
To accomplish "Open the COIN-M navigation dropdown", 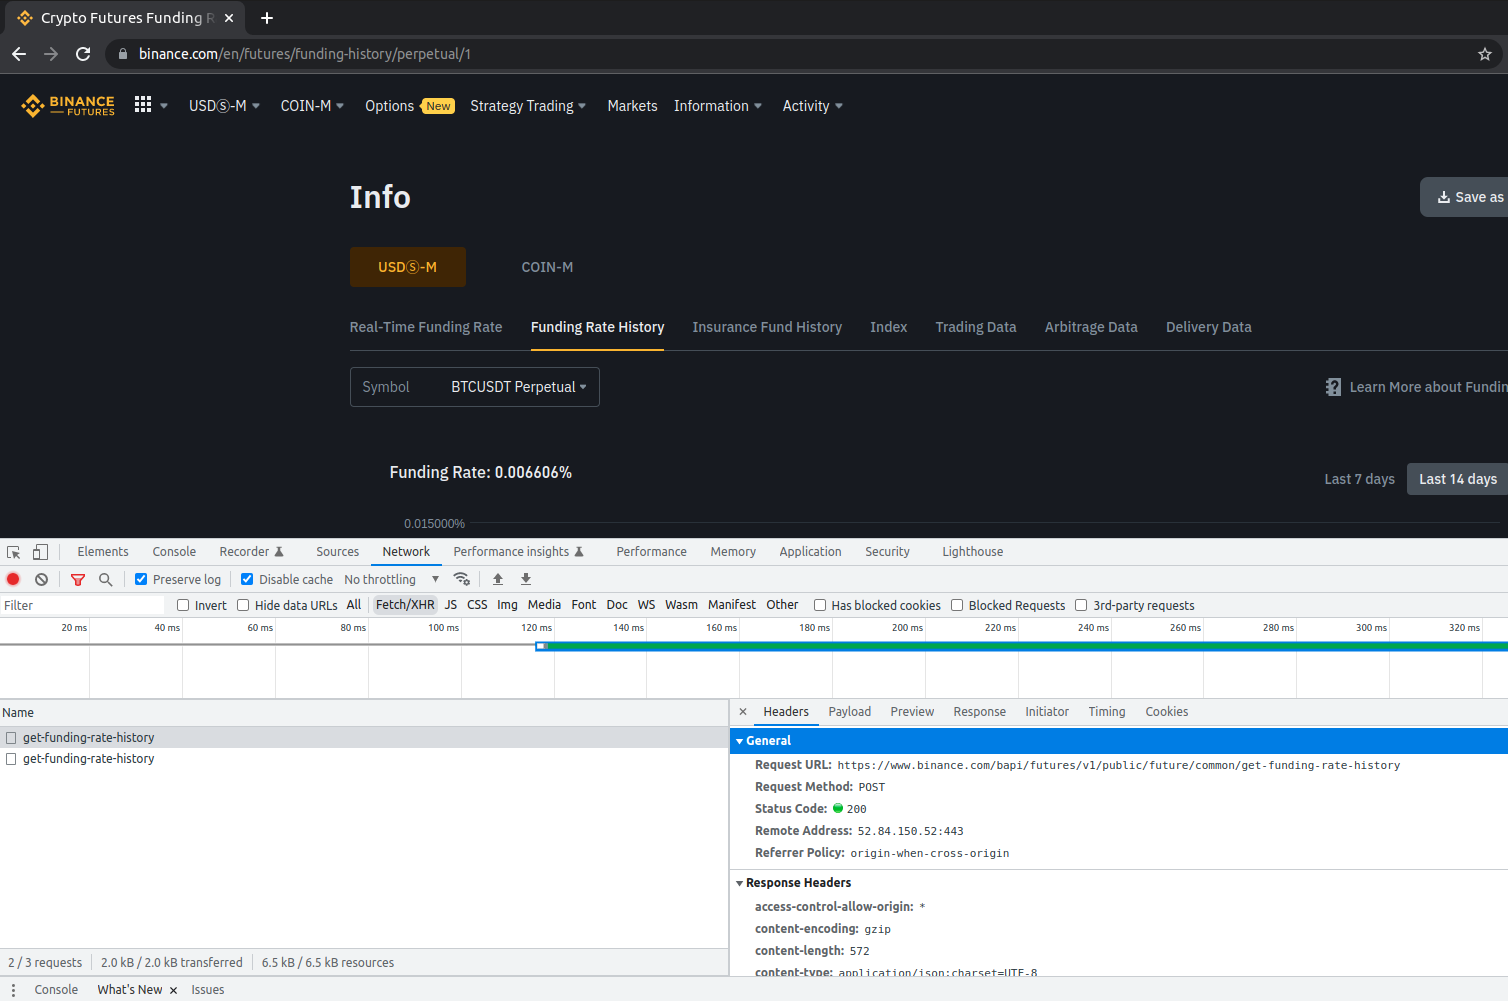I will point(312,106).
